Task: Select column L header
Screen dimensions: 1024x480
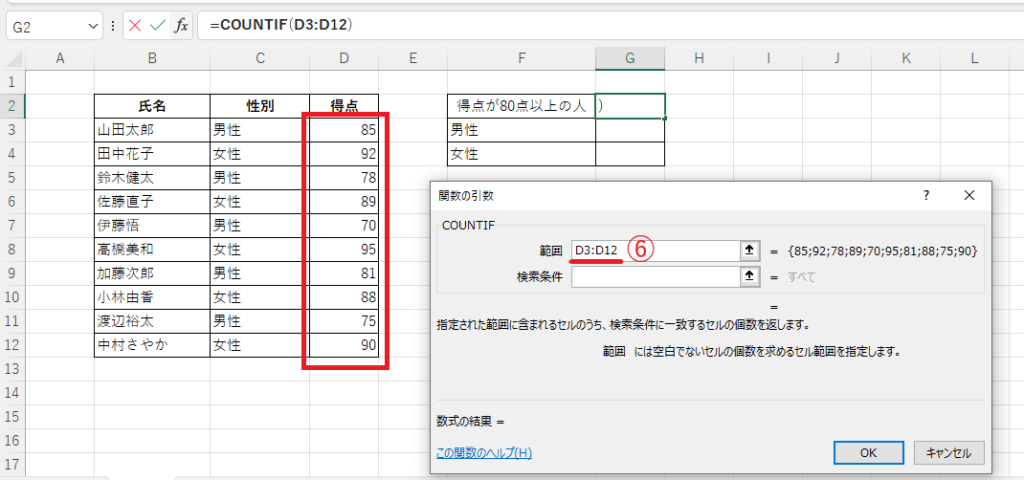Action: [974, 59]
